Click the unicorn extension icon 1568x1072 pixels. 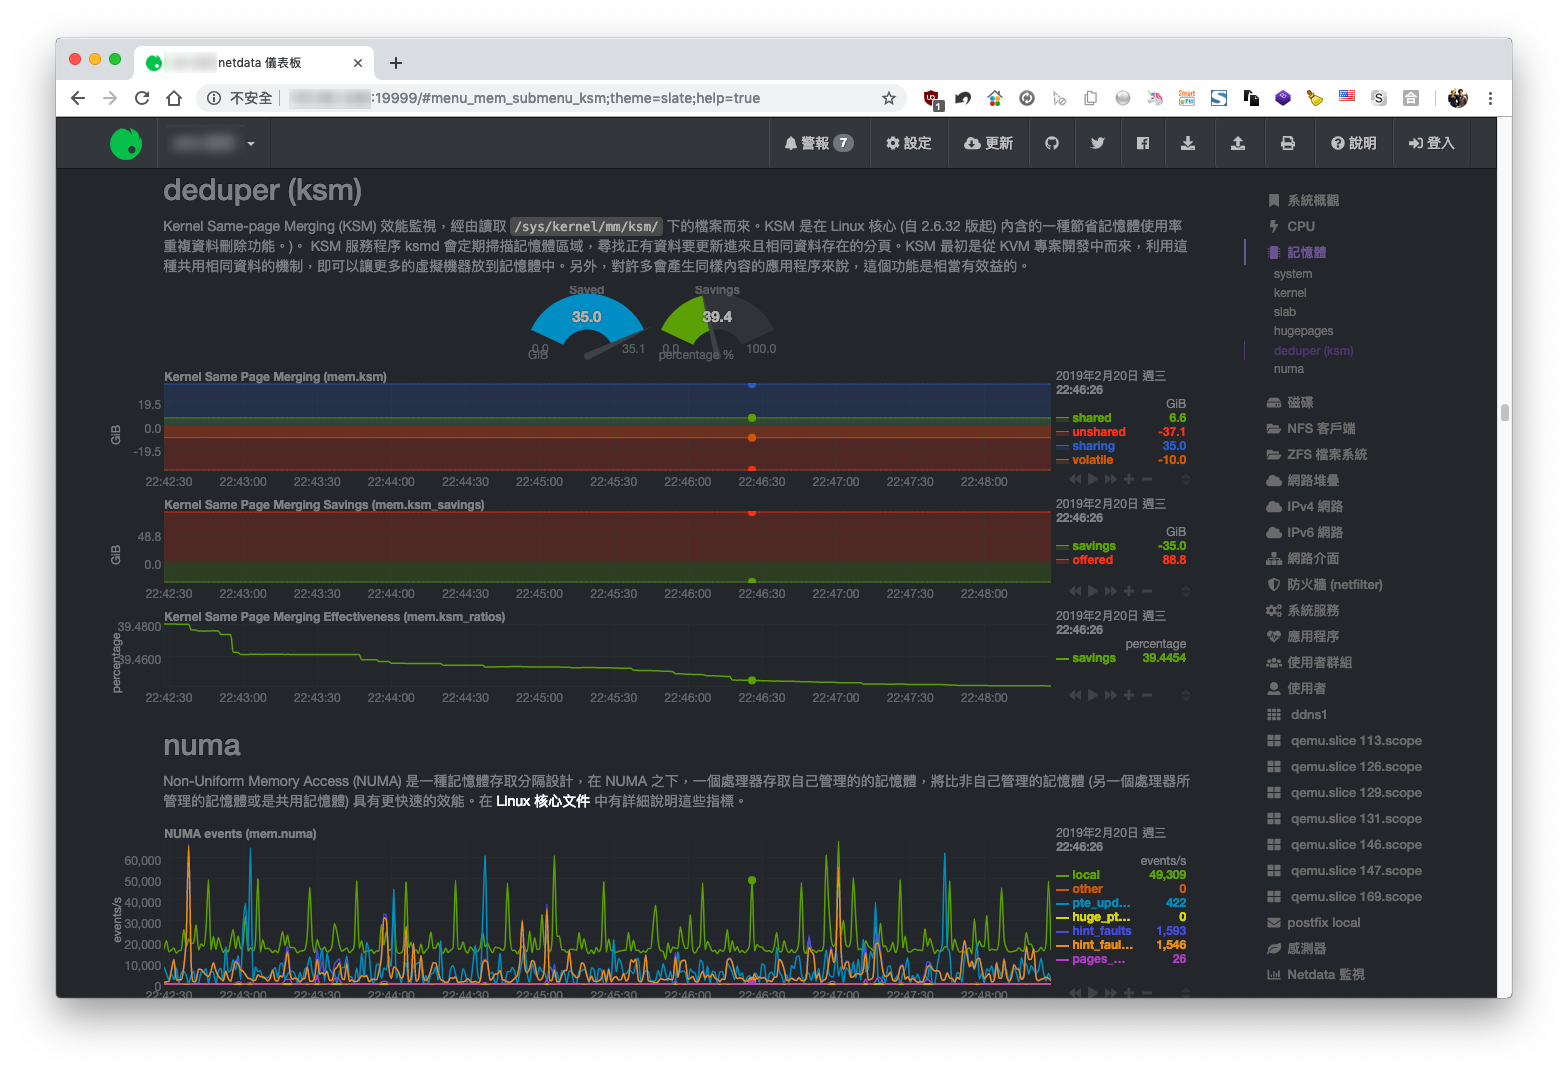coord(1155,98)
